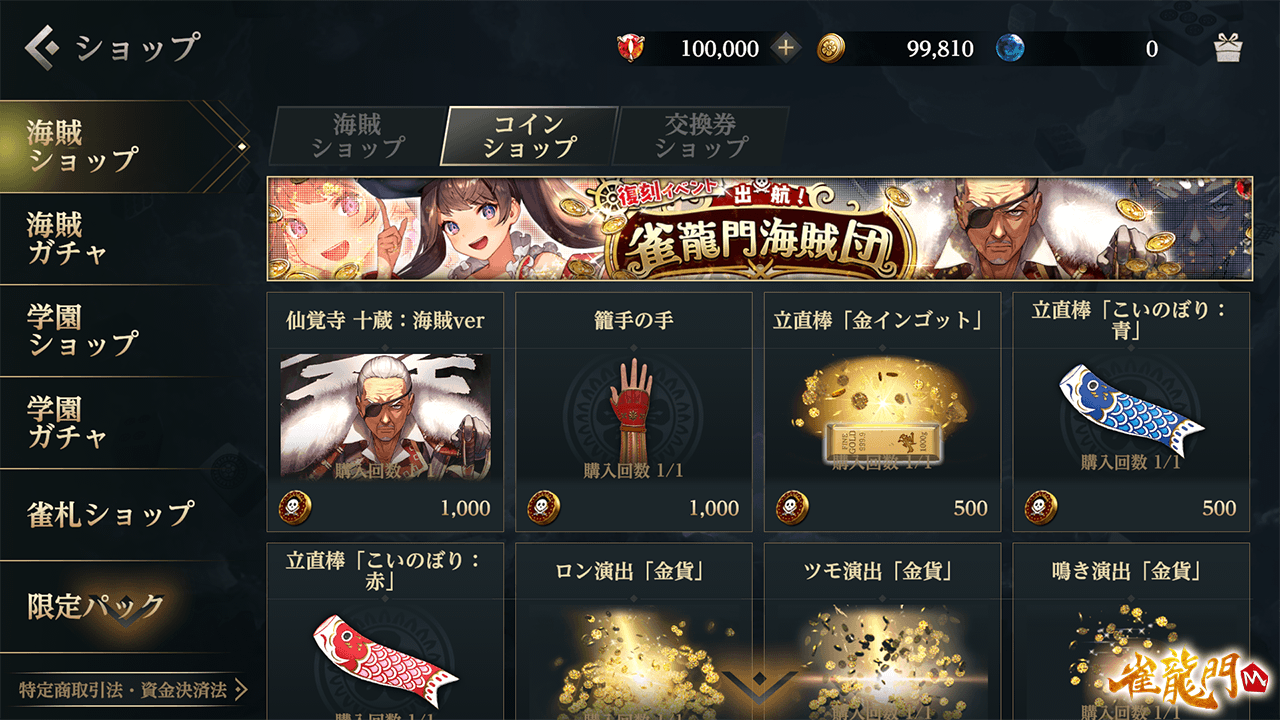Tap the gold coin currency icon
This screenshot has width=1280, height=720.
[x=831, y=48]
